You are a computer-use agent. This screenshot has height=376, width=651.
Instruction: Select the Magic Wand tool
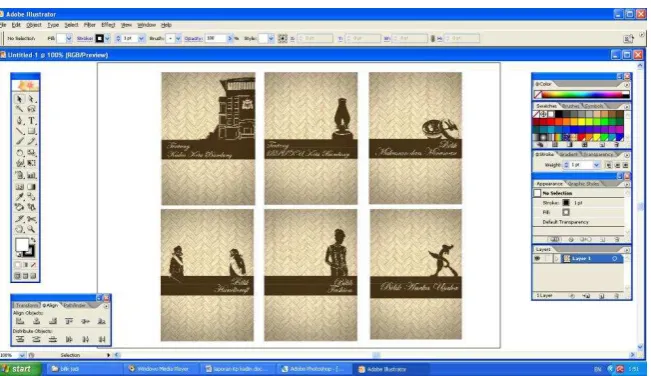pos(19,109)
